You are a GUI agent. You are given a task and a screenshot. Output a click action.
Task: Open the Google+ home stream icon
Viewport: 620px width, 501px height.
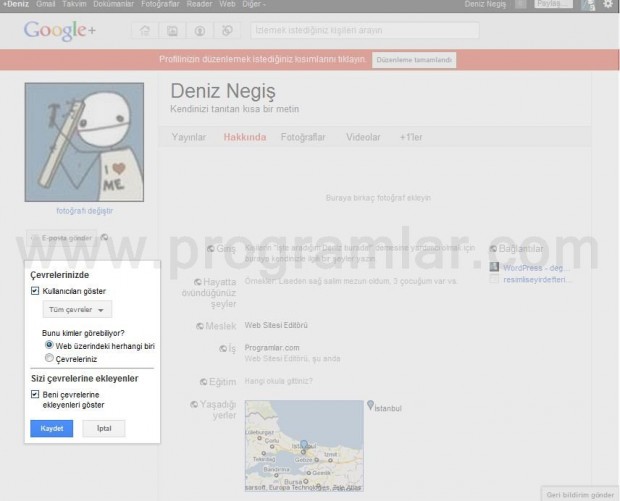click(x=145, y=30)
